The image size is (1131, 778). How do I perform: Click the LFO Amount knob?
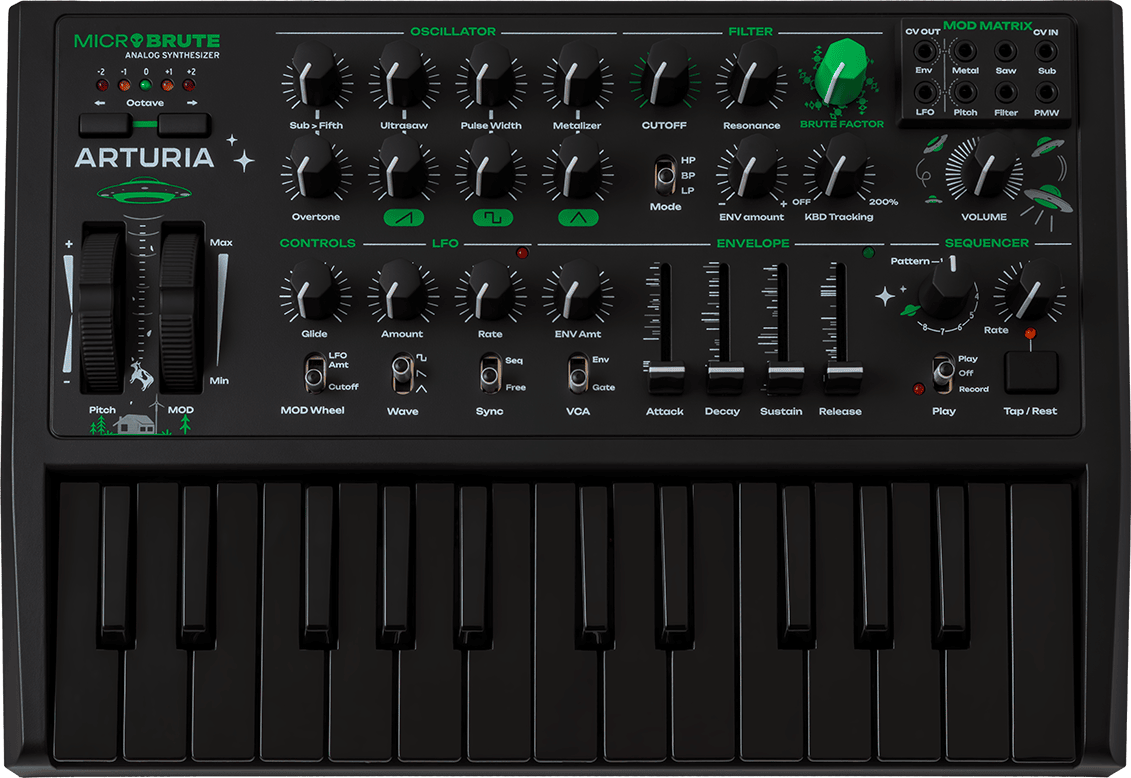pyautogui.click(x=402, y=291)
